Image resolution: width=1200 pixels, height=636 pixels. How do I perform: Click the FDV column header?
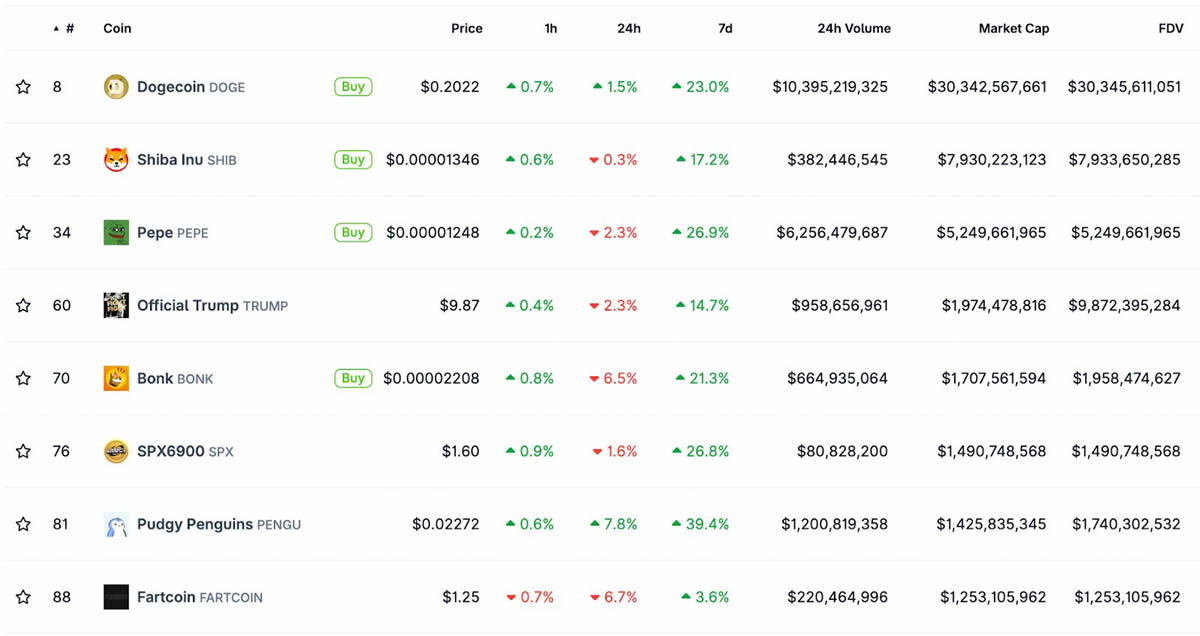click(1170, 29)
